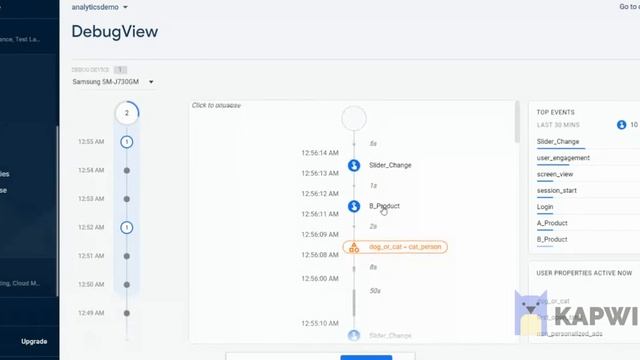Click the left sidebar scrollbar

tap(57, 211)
